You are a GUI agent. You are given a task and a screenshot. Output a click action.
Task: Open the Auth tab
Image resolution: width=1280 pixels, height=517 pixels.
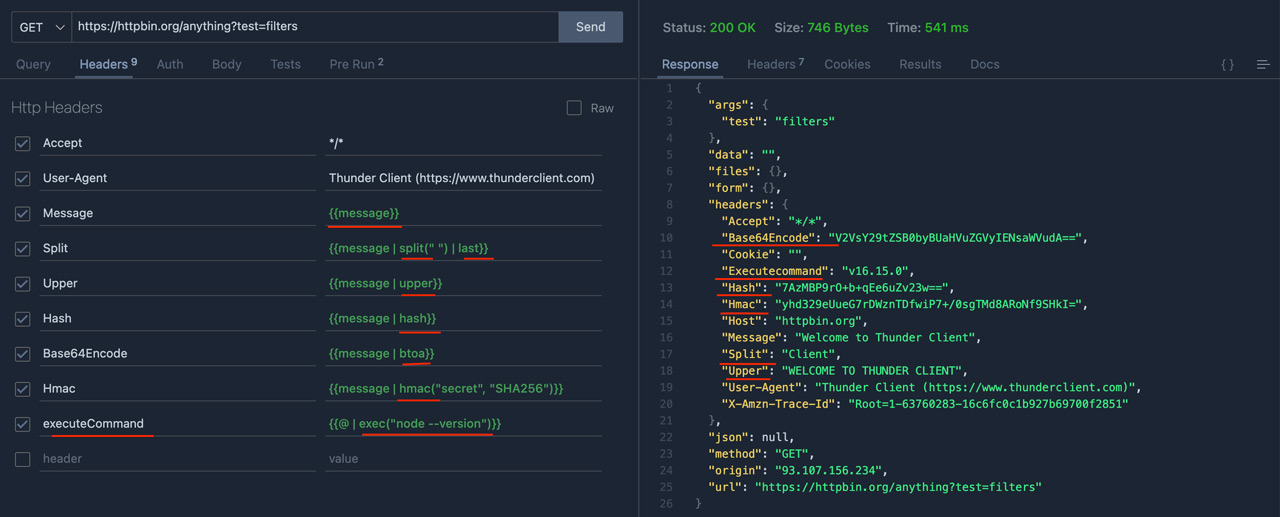[x=170, y=64]
